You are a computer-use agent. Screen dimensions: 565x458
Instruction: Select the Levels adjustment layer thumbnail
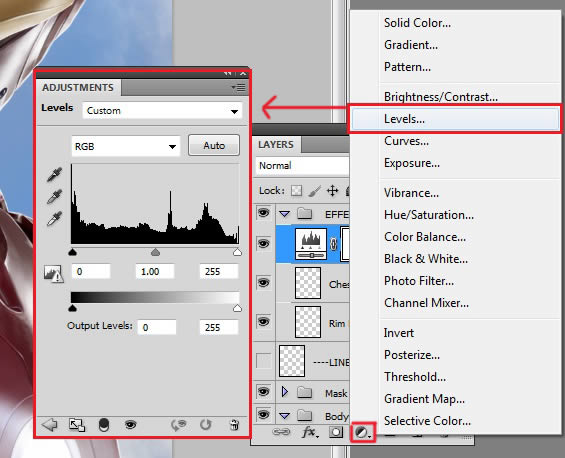[311, 244]
